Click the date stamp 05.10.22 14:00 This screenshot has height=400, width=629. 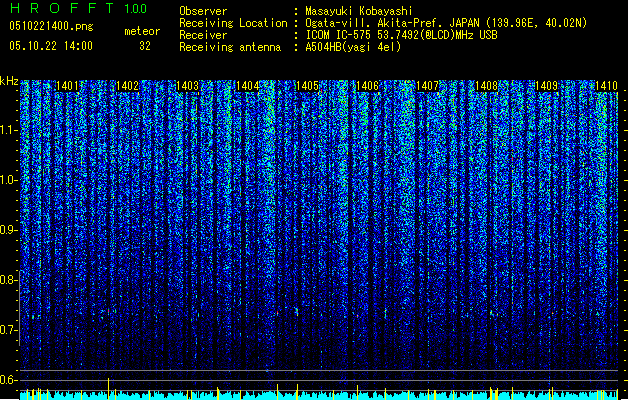click(x=51, y=46)
